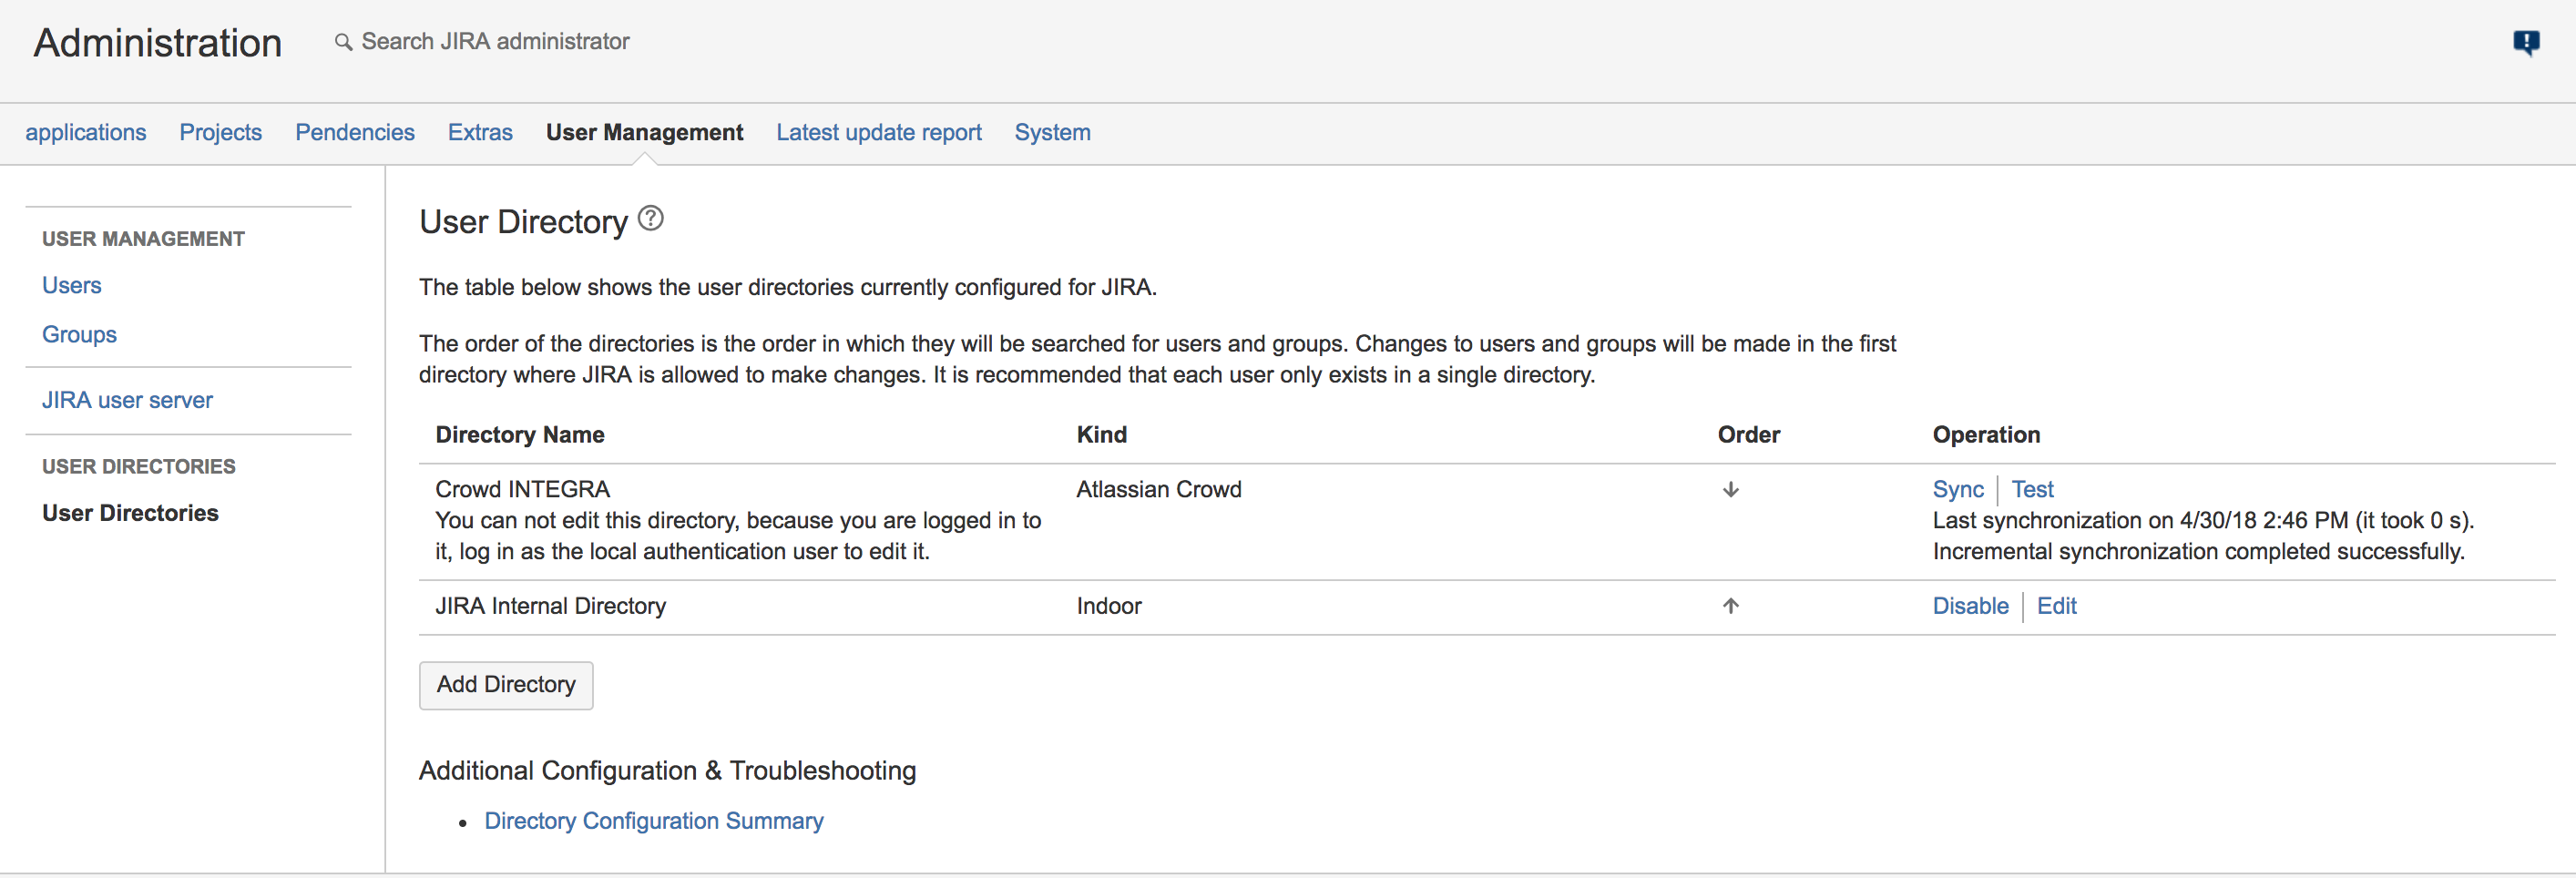Click the search magnifier icon
2576x878 pixels.
[x=343, y=42]
